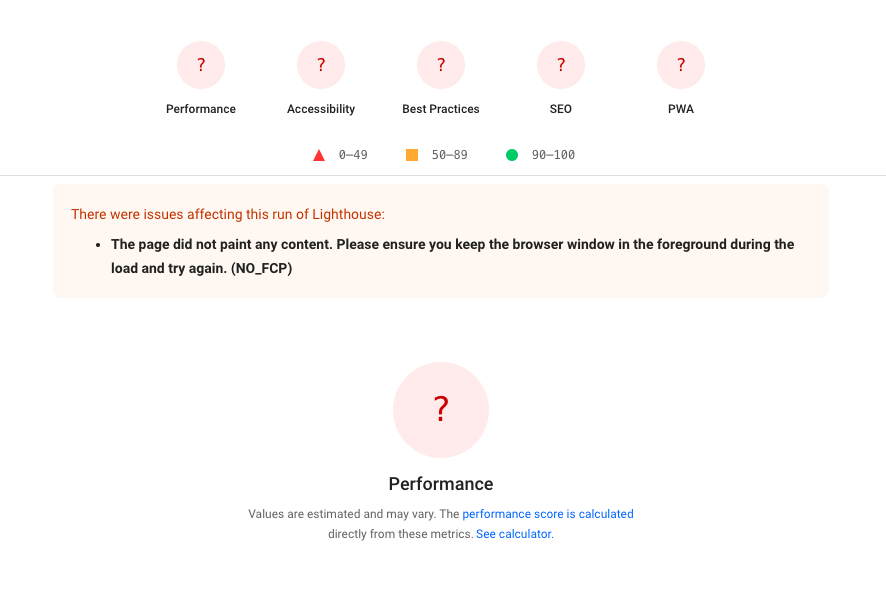Click the NO_FCP error message text
886x600 pixels.
tap(453, 256)
